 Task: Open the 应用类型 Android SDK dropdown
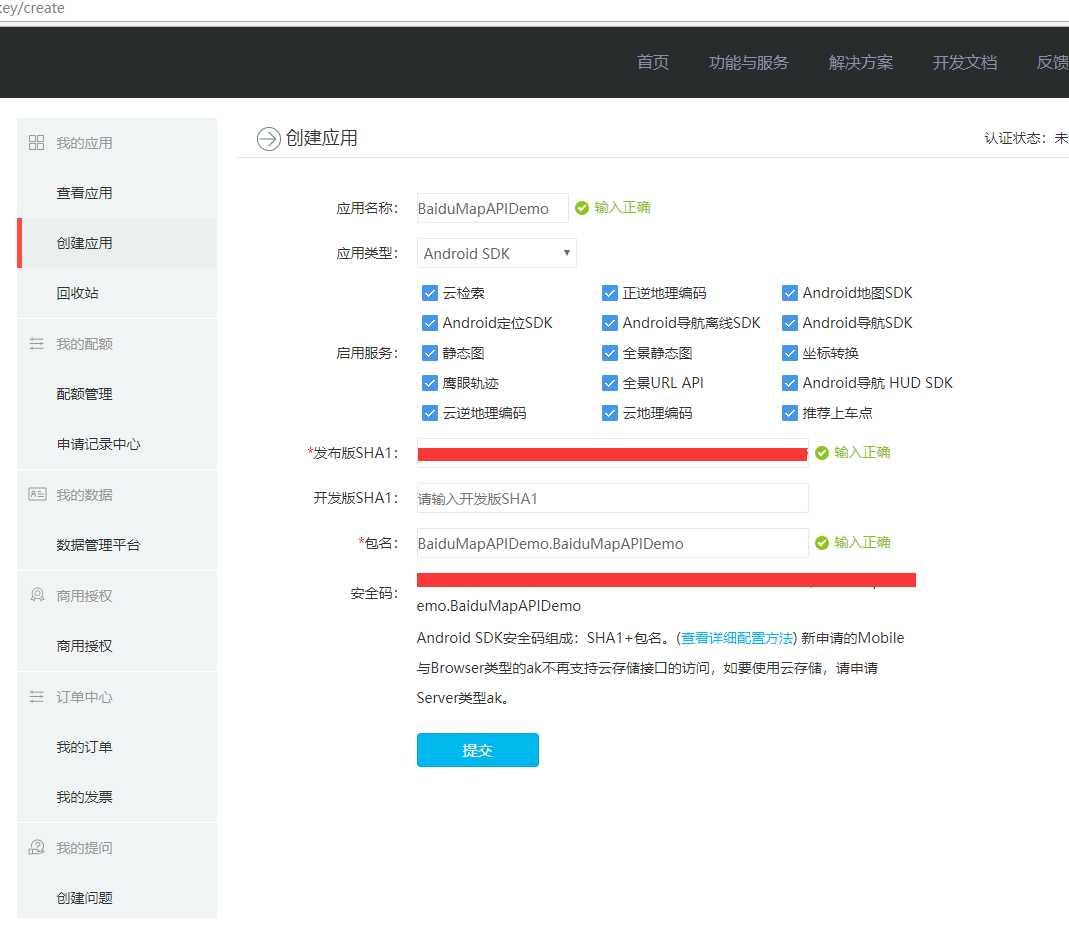496,253
